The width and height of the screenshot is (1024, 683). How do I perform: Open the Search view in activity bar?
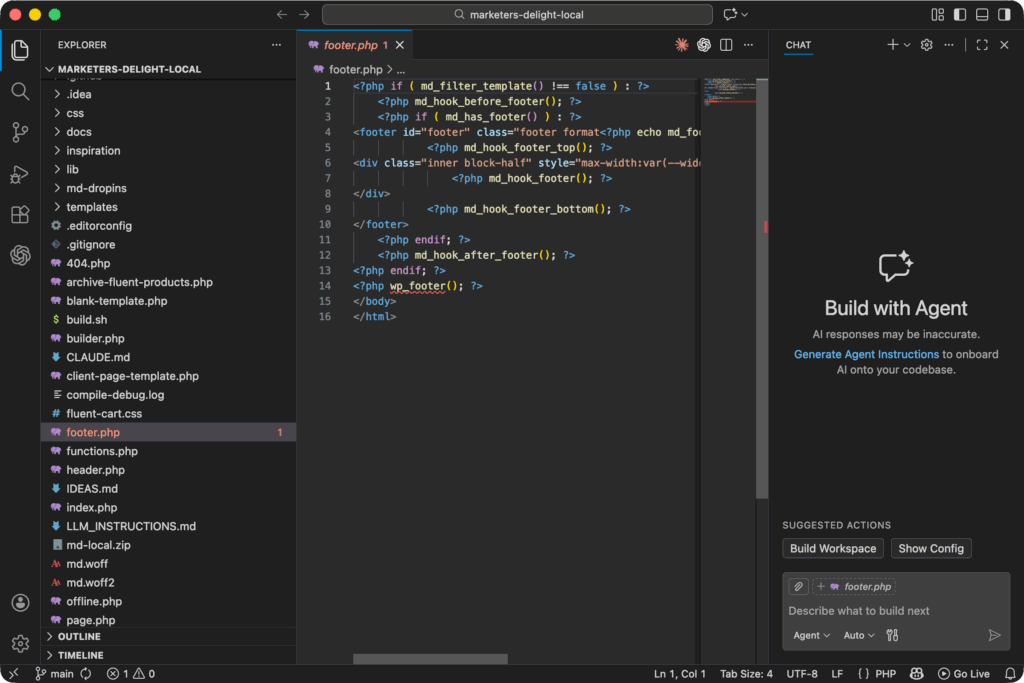tap(20, 91)
